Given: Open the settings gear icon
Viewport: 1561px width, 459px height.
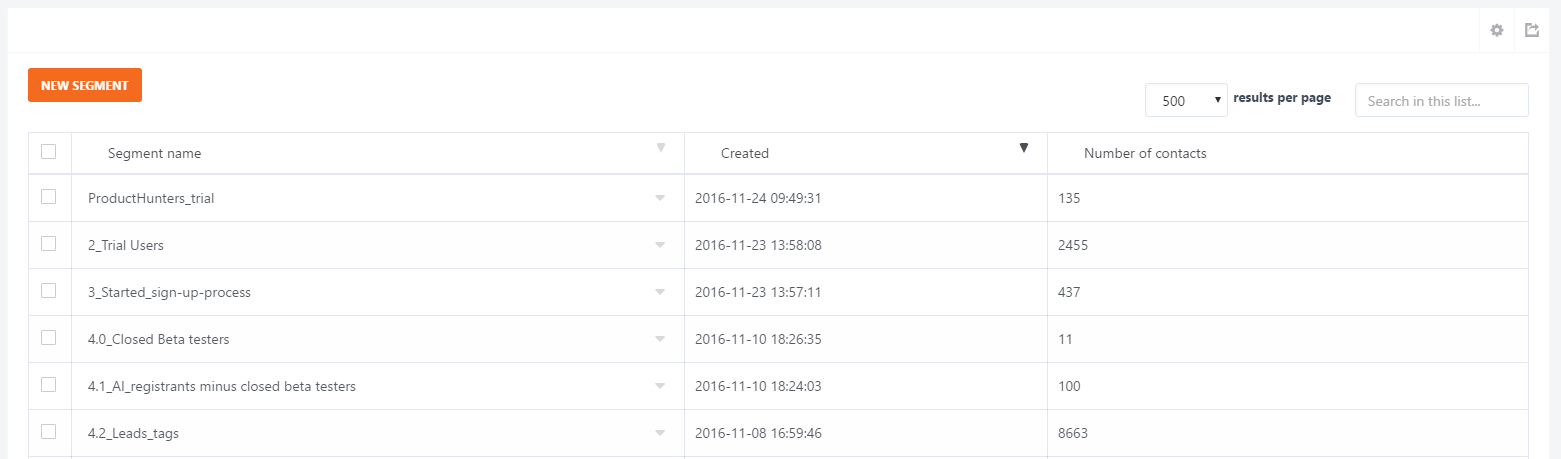Looking at the screenshot, I should click(1497, 30).
